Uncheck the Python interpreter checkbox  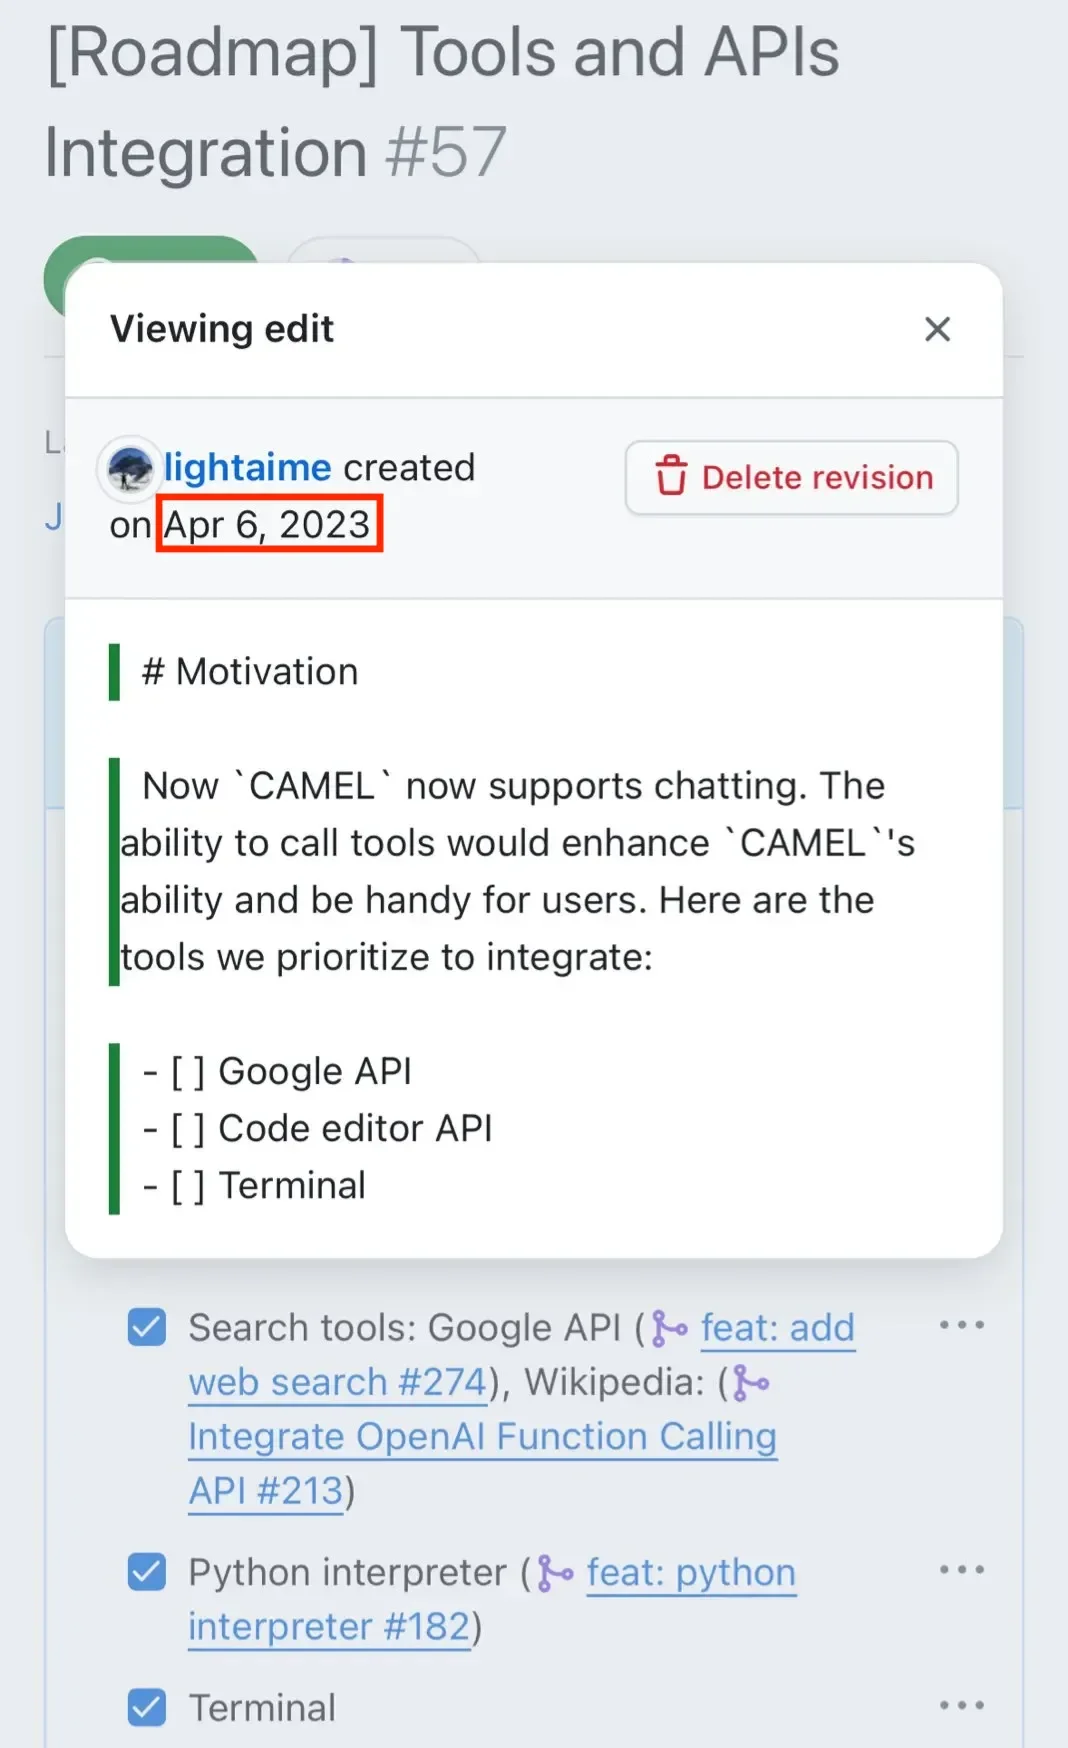[147, 1572]
